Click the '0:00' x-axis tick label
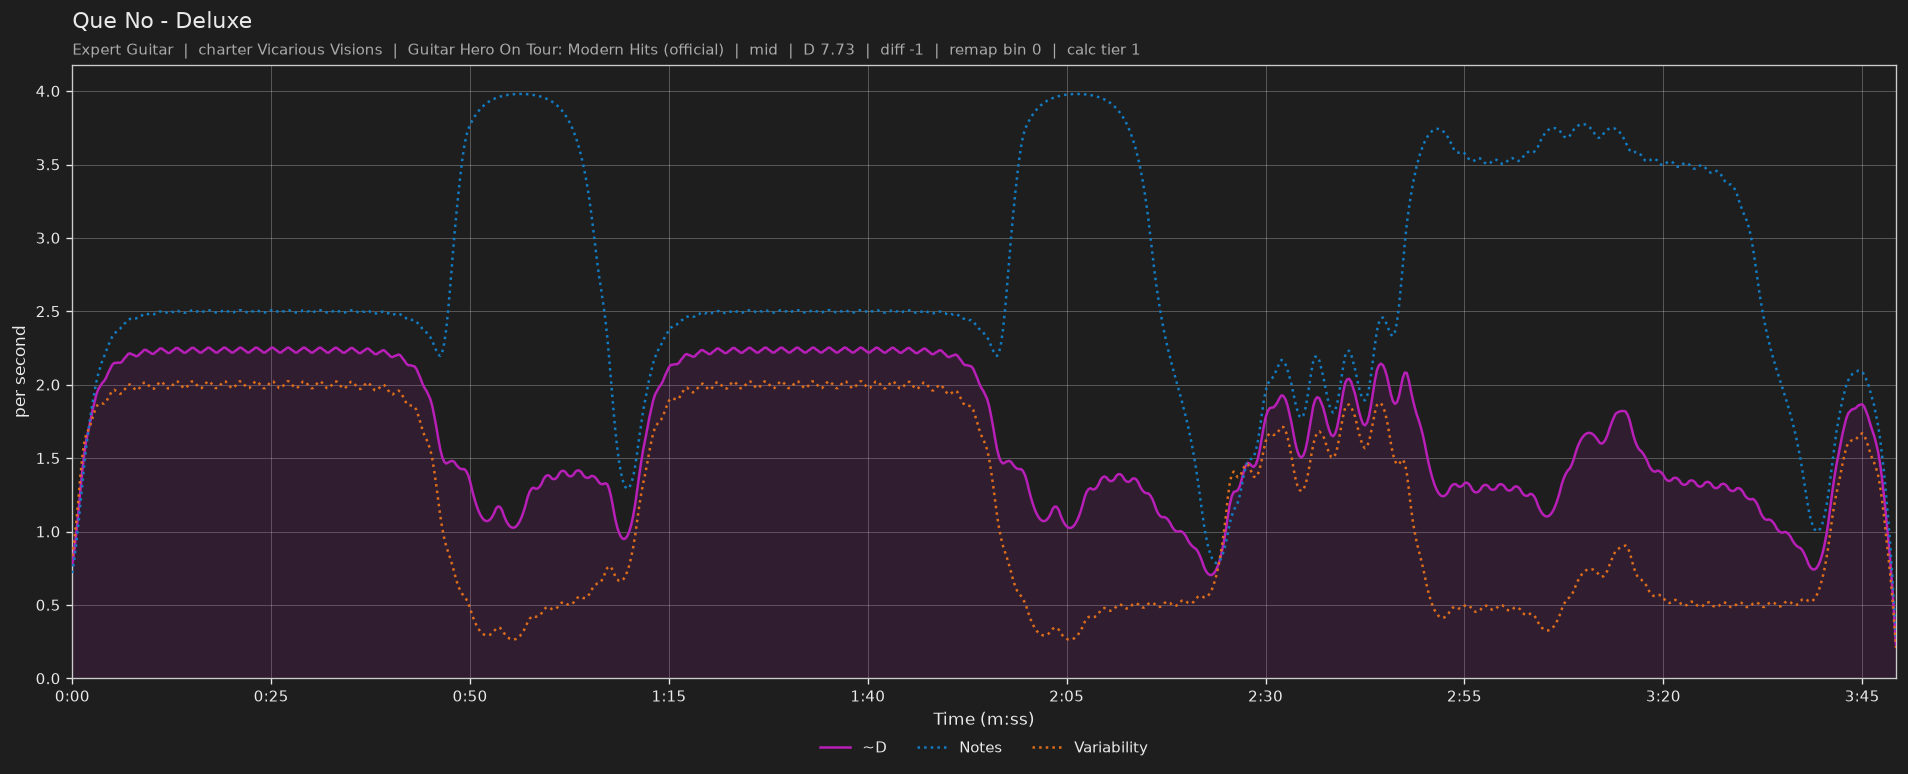 coord(72,696)
